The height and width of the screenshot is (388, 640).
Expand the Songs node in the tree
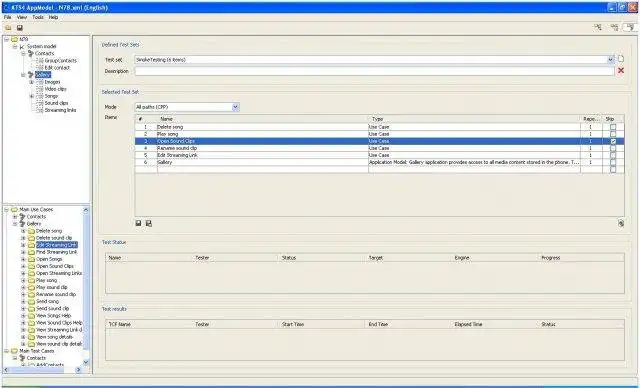point(31,96)
